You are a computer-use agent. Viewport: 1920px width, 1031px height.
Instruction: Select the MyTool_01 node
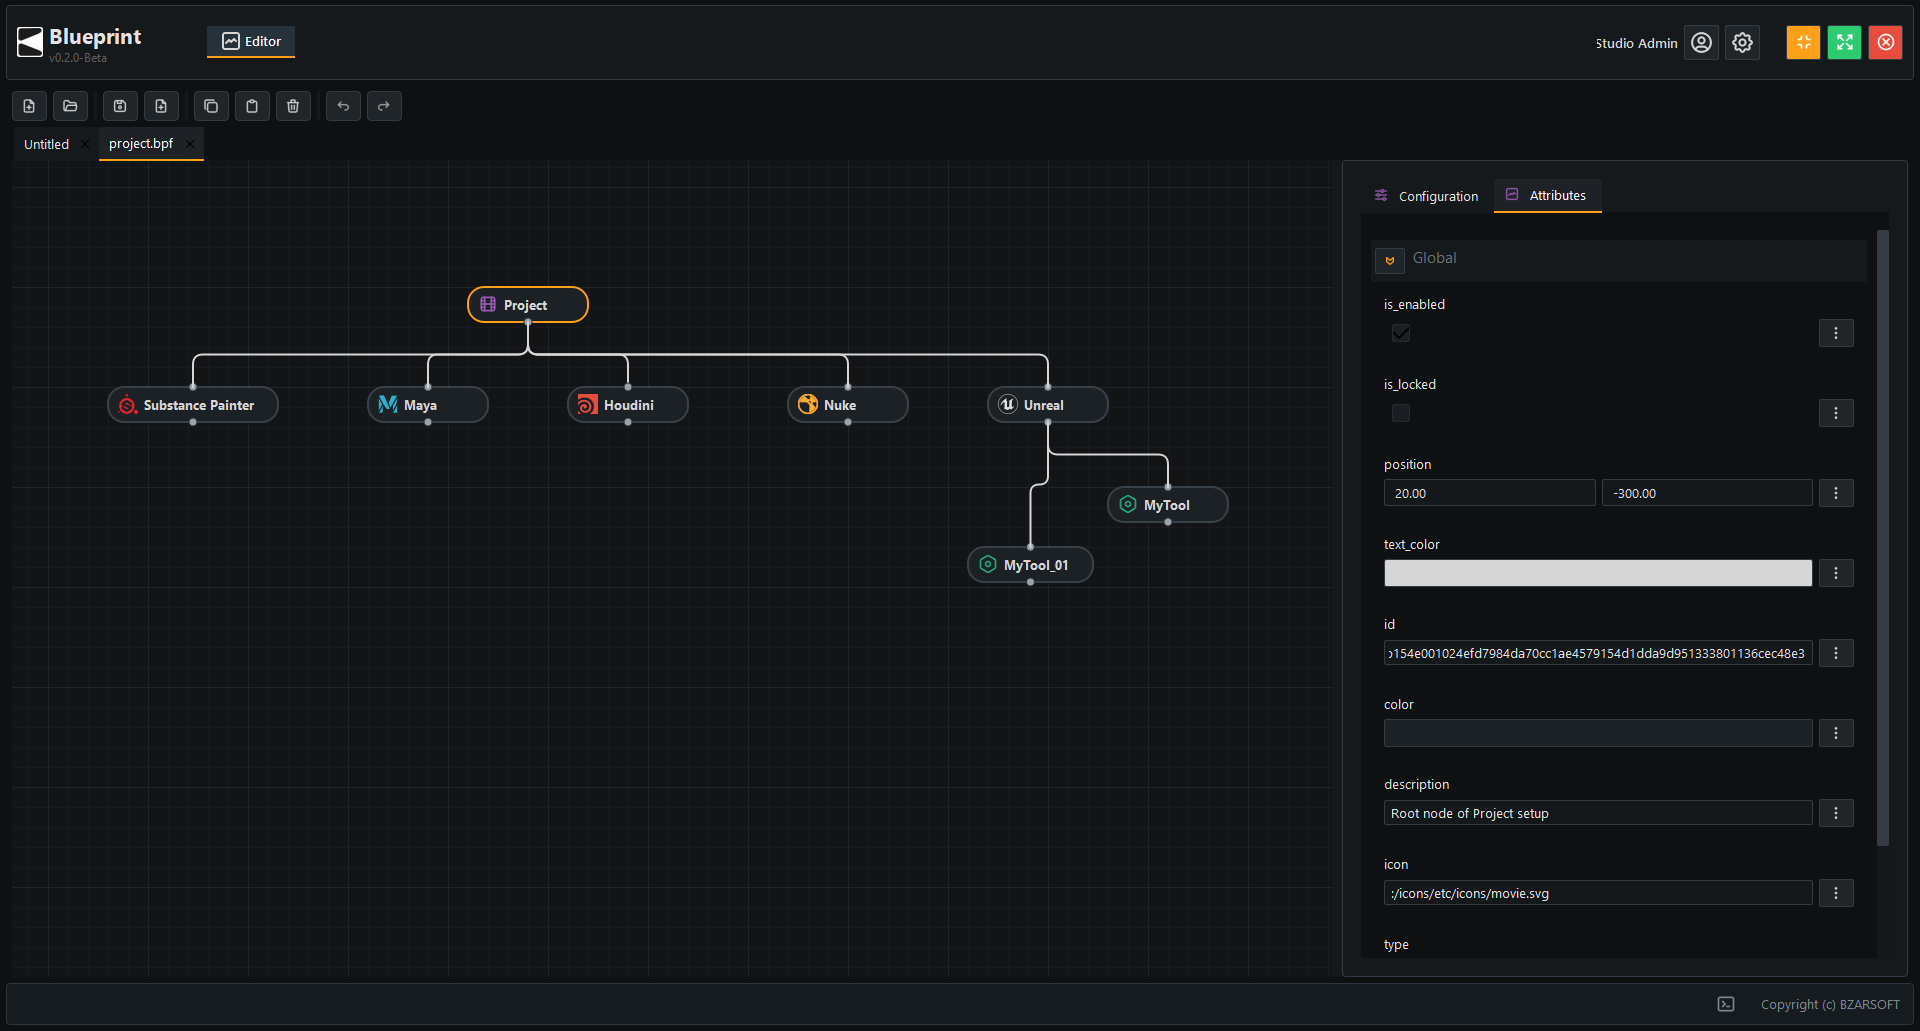(1030, 565)
